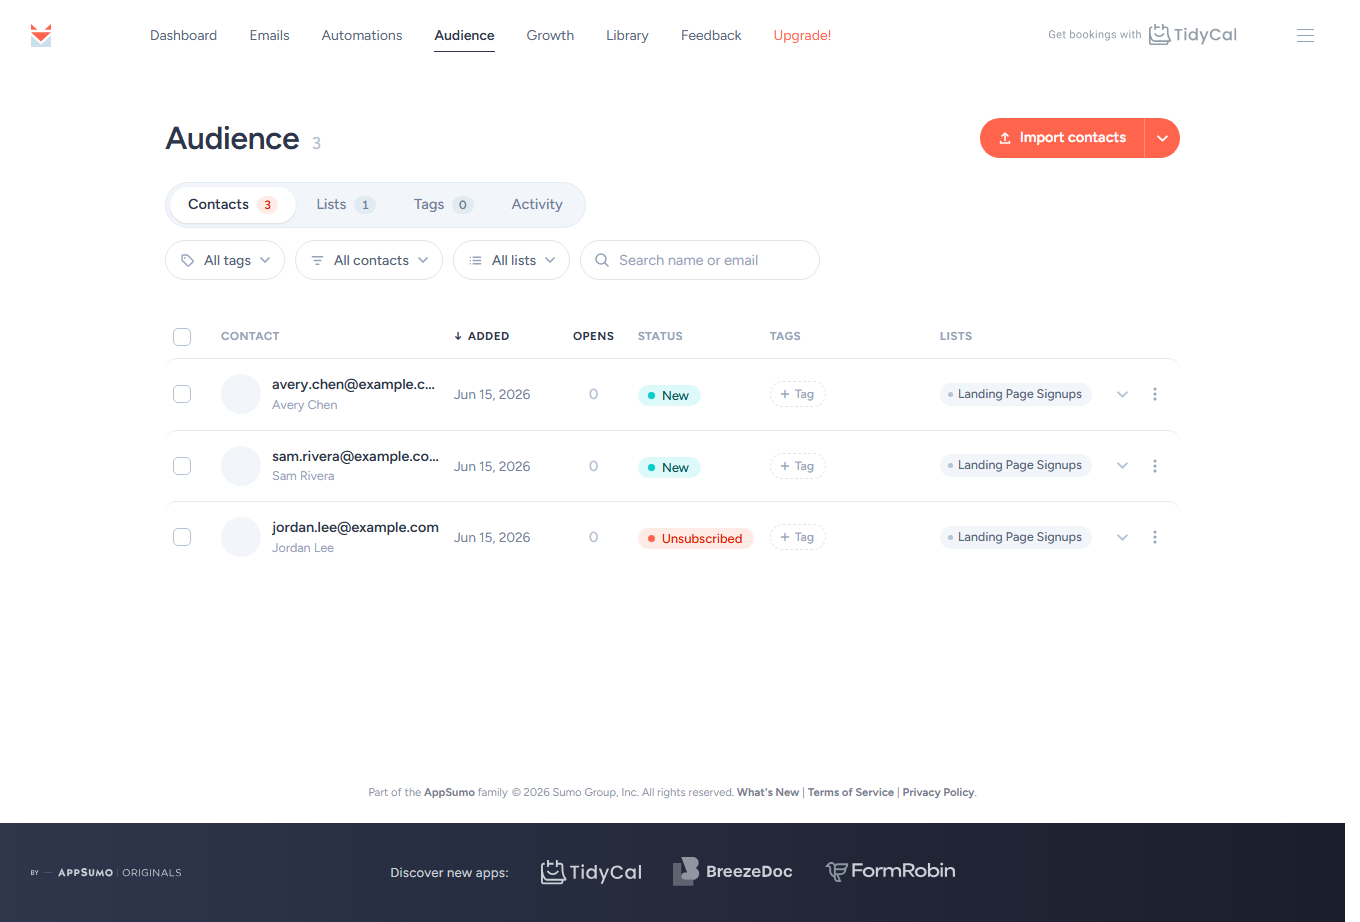Viewport: 1360px width, 922px height.
Task: Add a tag to avery.chen contact
Action: click(797, 394)
